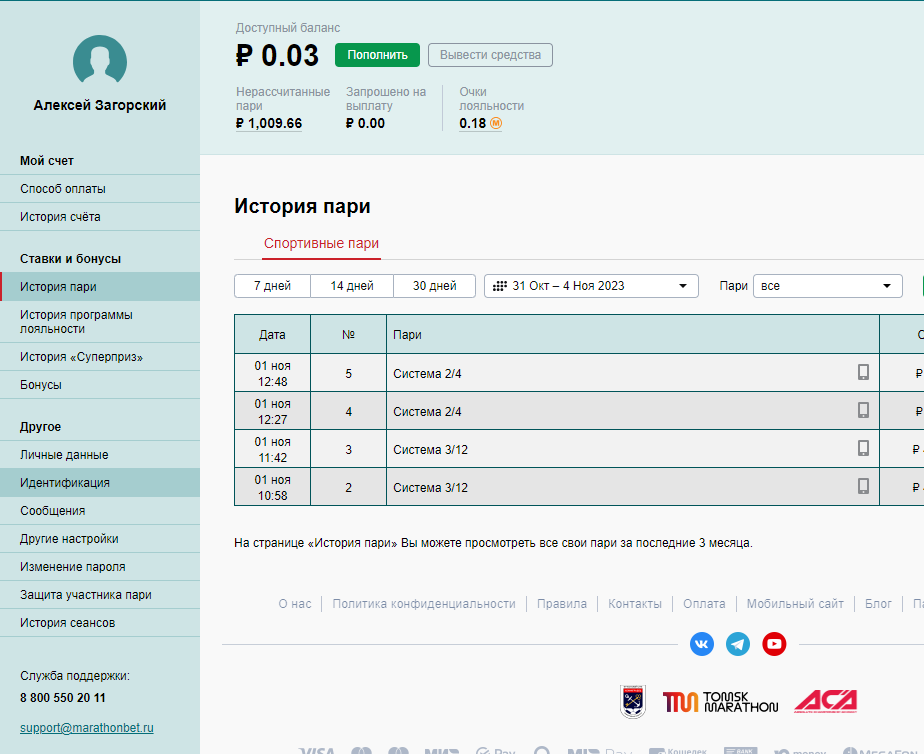This screenshot has height=754, width=924.
Task: Select the 14 дней period filter
Action: click(x=352, y=286)
